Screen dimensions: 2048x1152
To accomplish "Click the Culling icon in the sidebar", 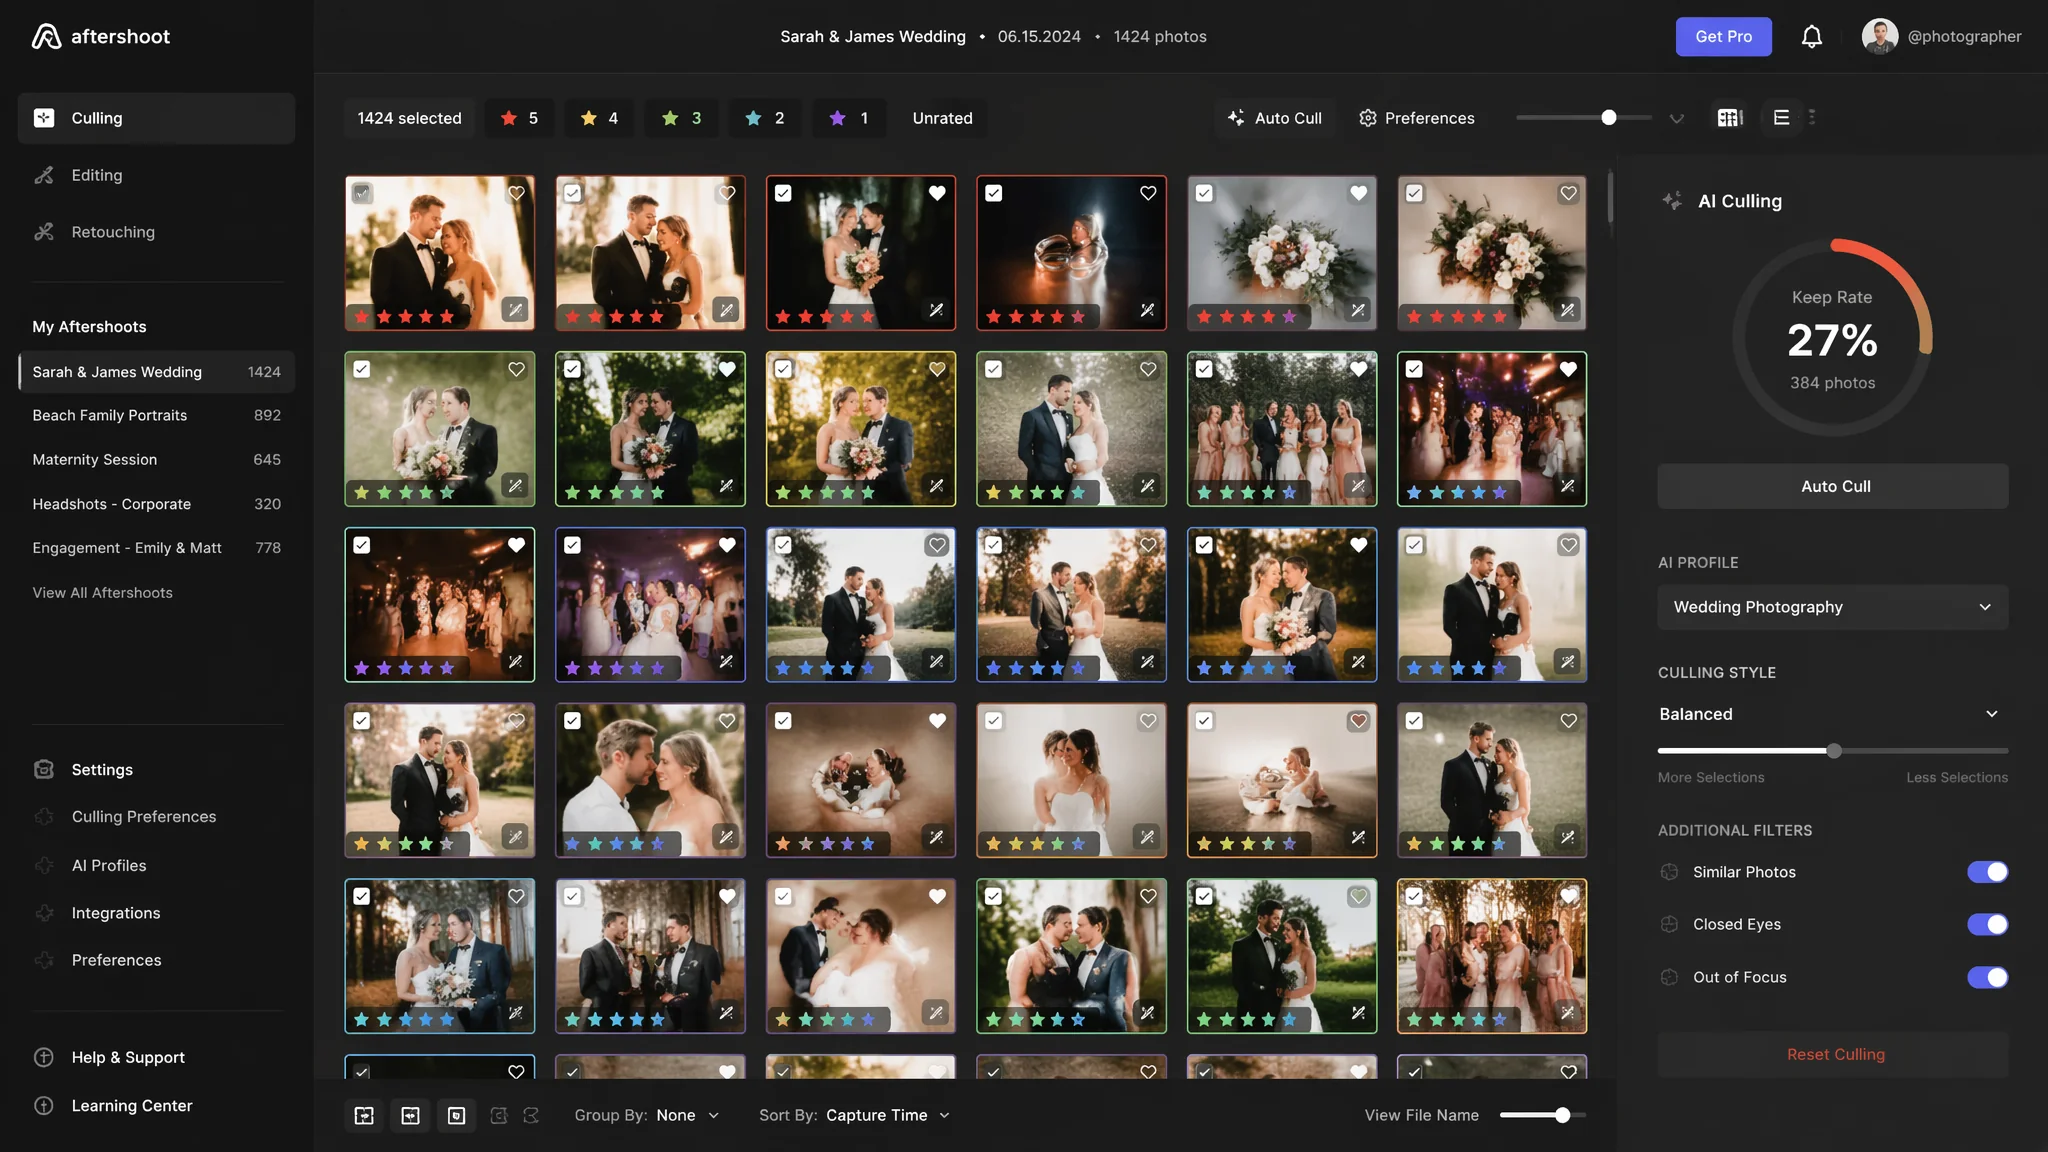I will (x=44, y=118).
